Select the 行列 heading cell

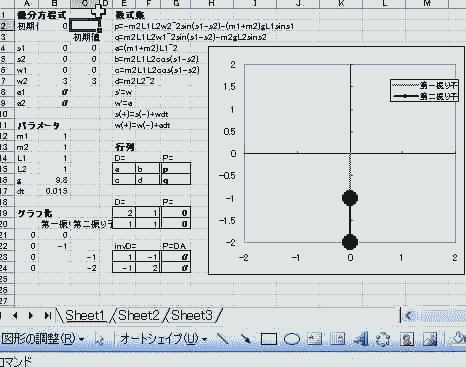124,147
